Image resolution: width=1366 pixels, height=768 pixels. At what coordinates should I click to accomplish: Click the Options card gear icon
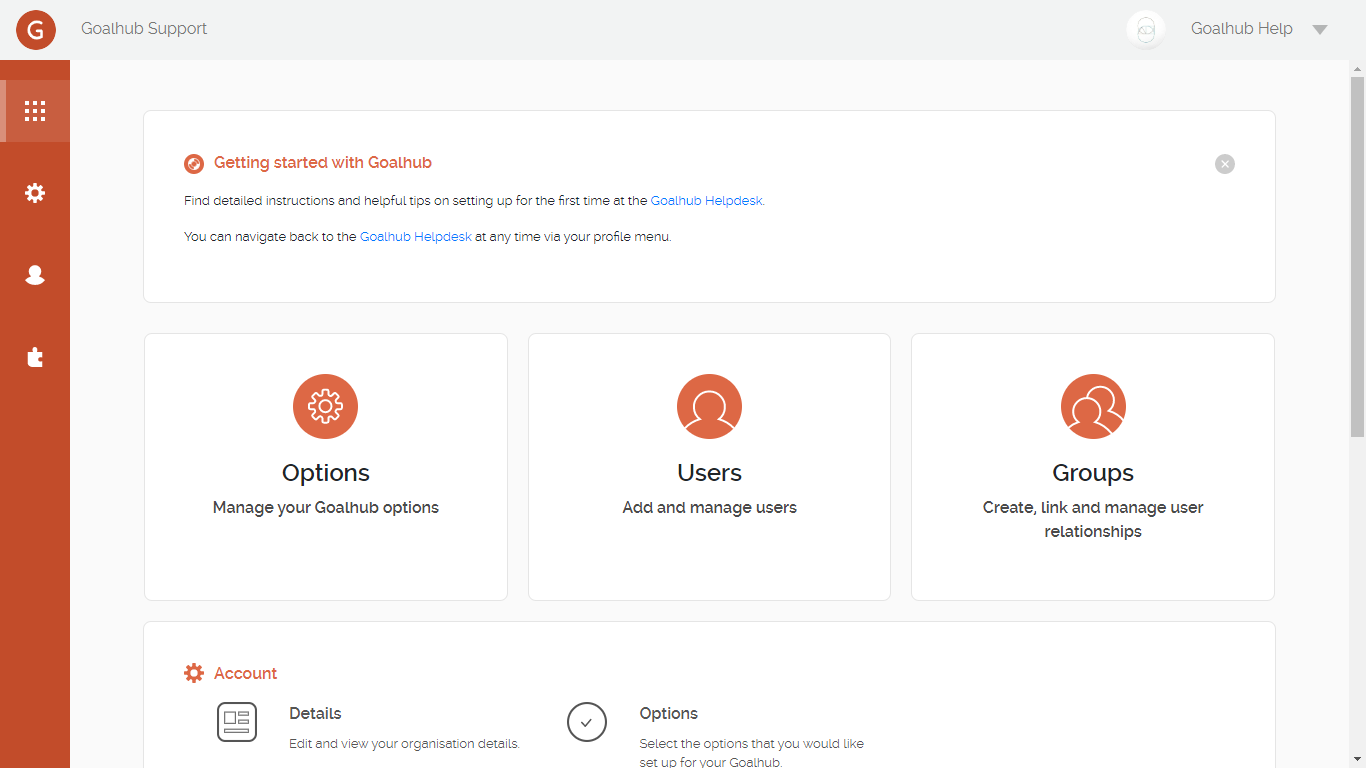[325, 406]
